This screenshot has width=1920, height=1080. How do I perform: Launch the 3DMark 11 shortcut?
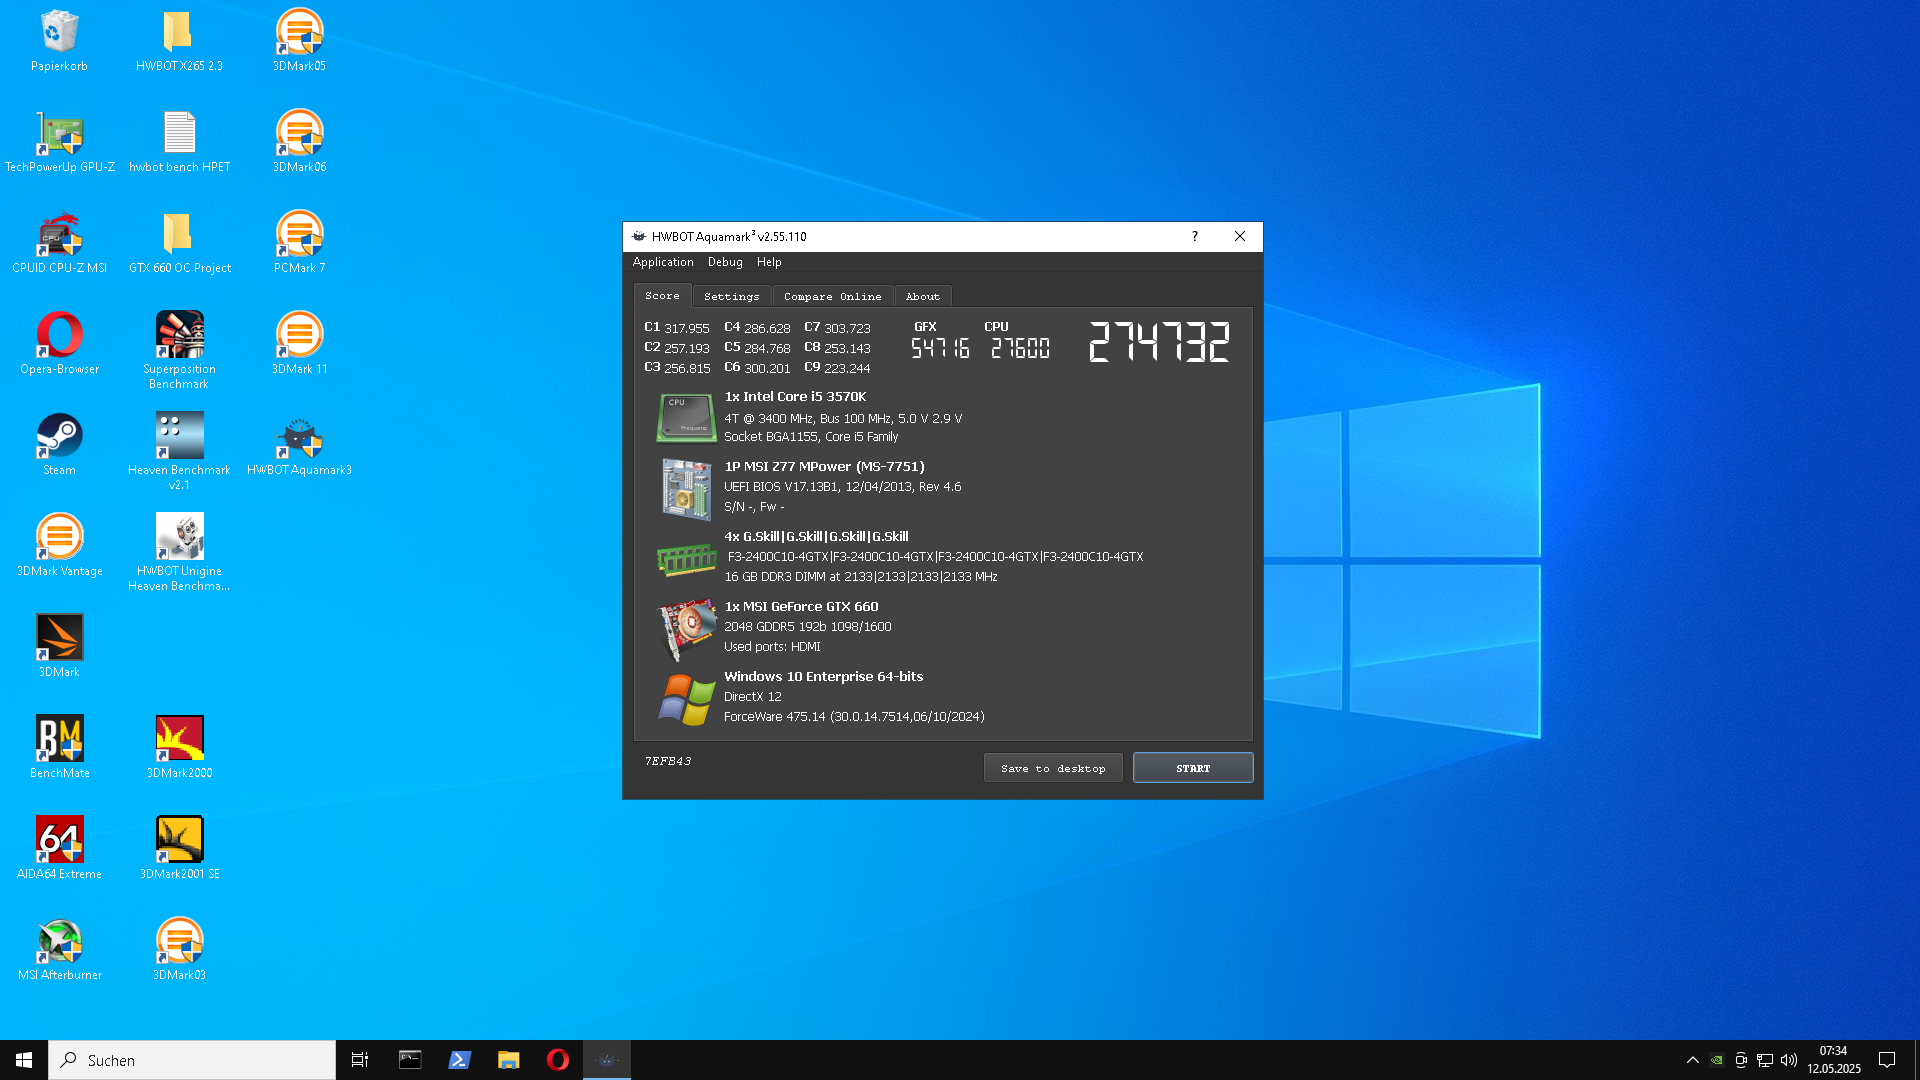pos(299,343)
